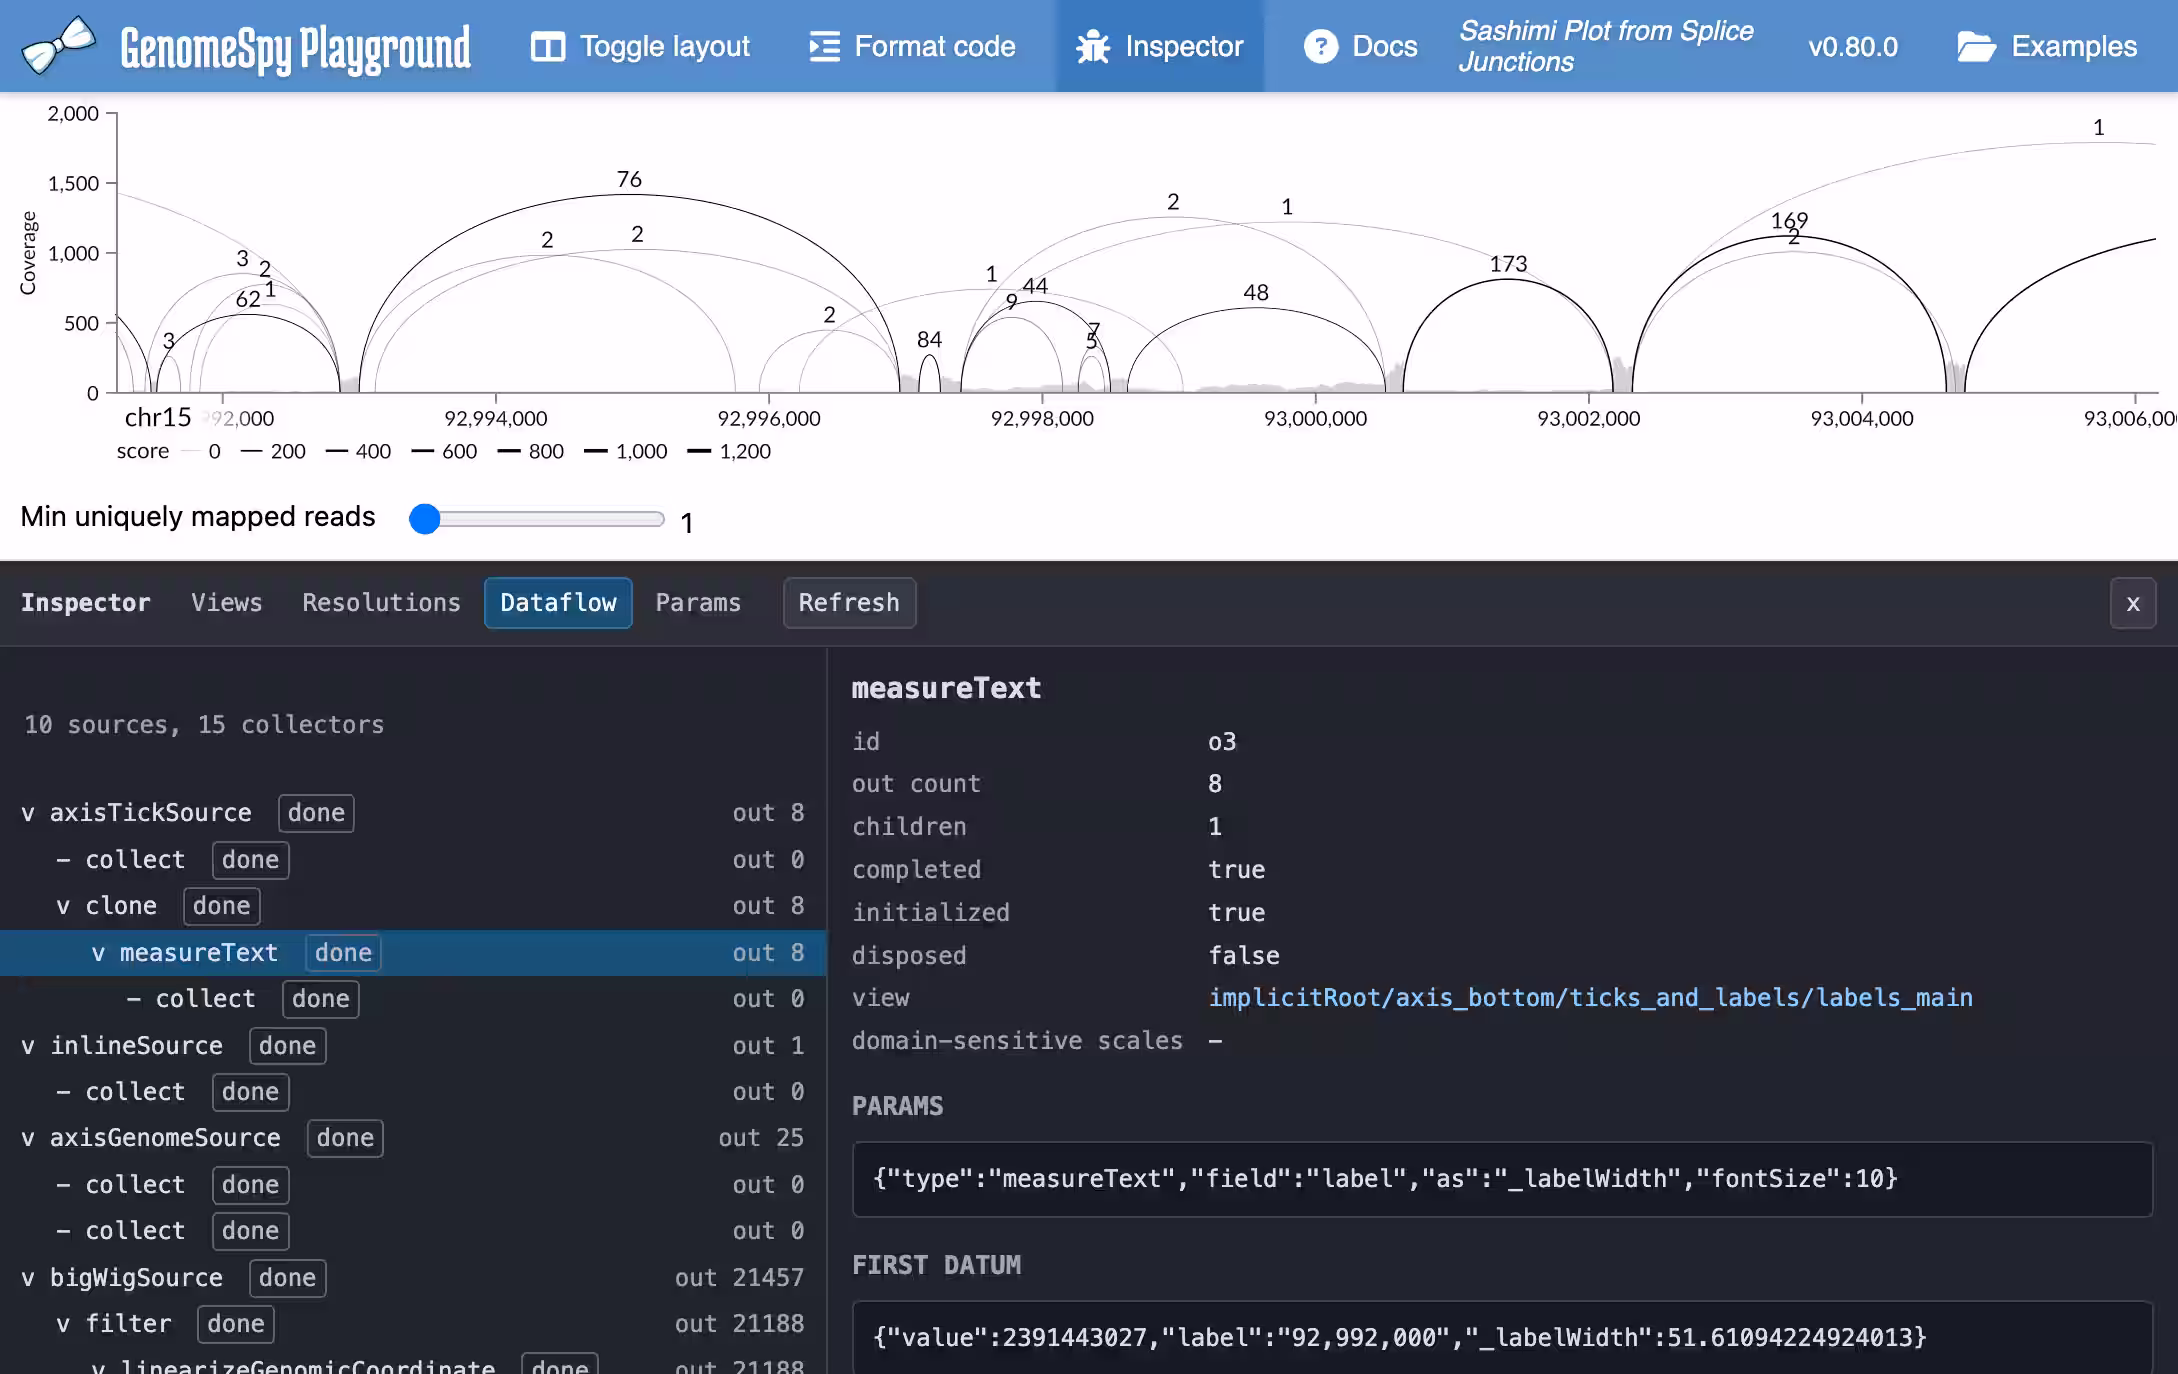This screenshot has width=2178, height=1374.
Task: Click the 'measureText' details heading
Action: click(946, 689)
